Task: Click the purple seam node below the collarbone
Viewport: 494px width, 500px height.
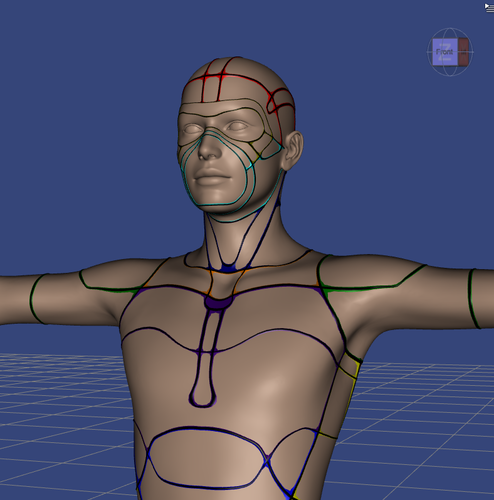Action: click(x=215, y=303)
